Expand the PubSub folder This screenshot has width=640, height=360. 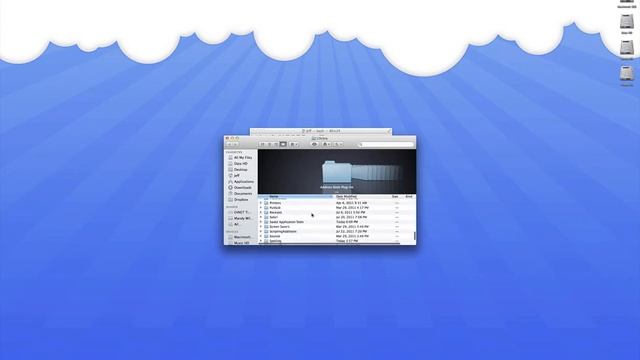tap(261, 208)
